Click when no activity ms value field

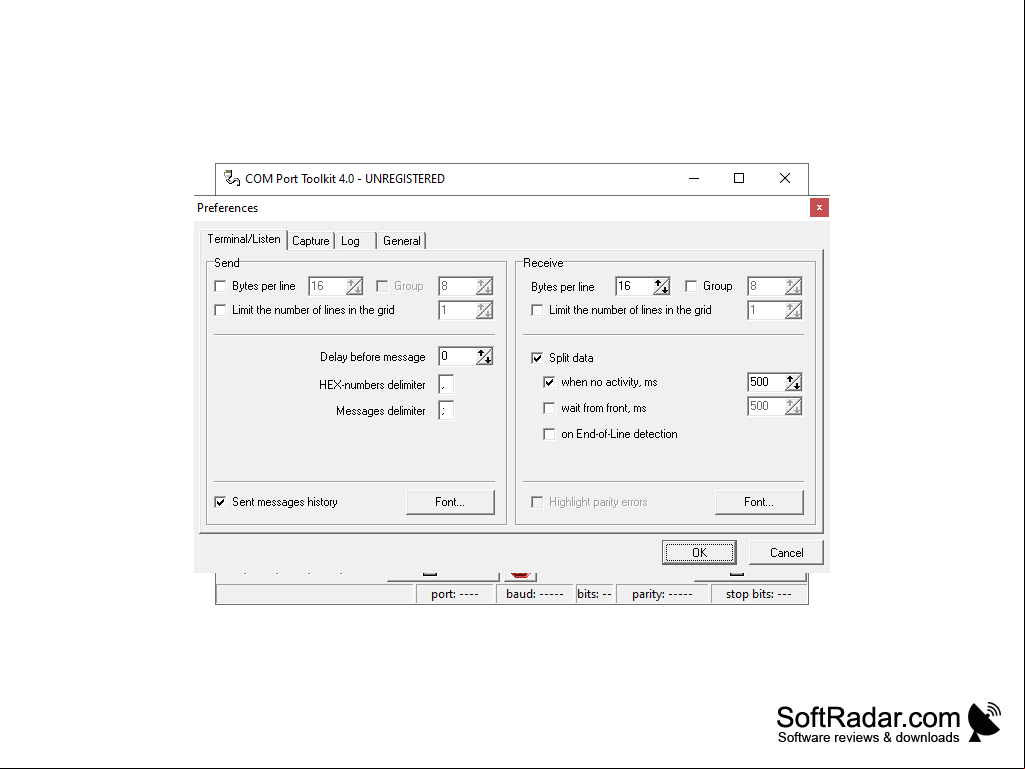(767, 382)
